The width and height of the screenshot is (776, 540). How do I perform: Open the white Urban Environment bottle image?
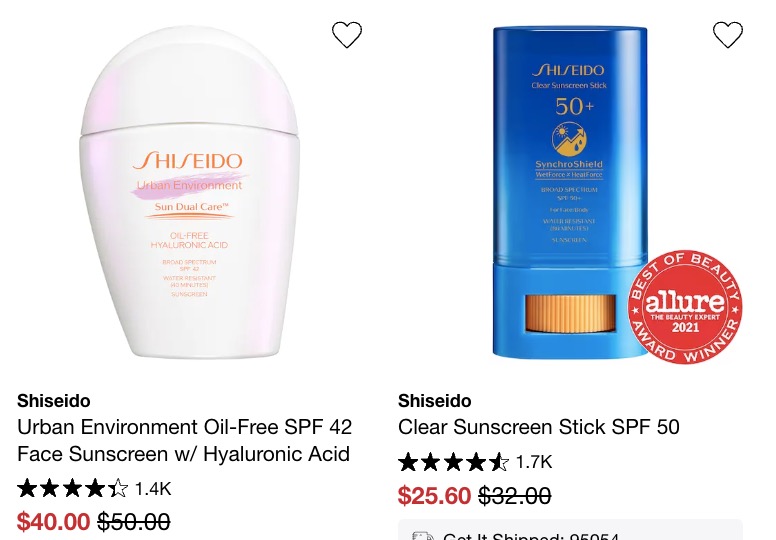[190, 192]
